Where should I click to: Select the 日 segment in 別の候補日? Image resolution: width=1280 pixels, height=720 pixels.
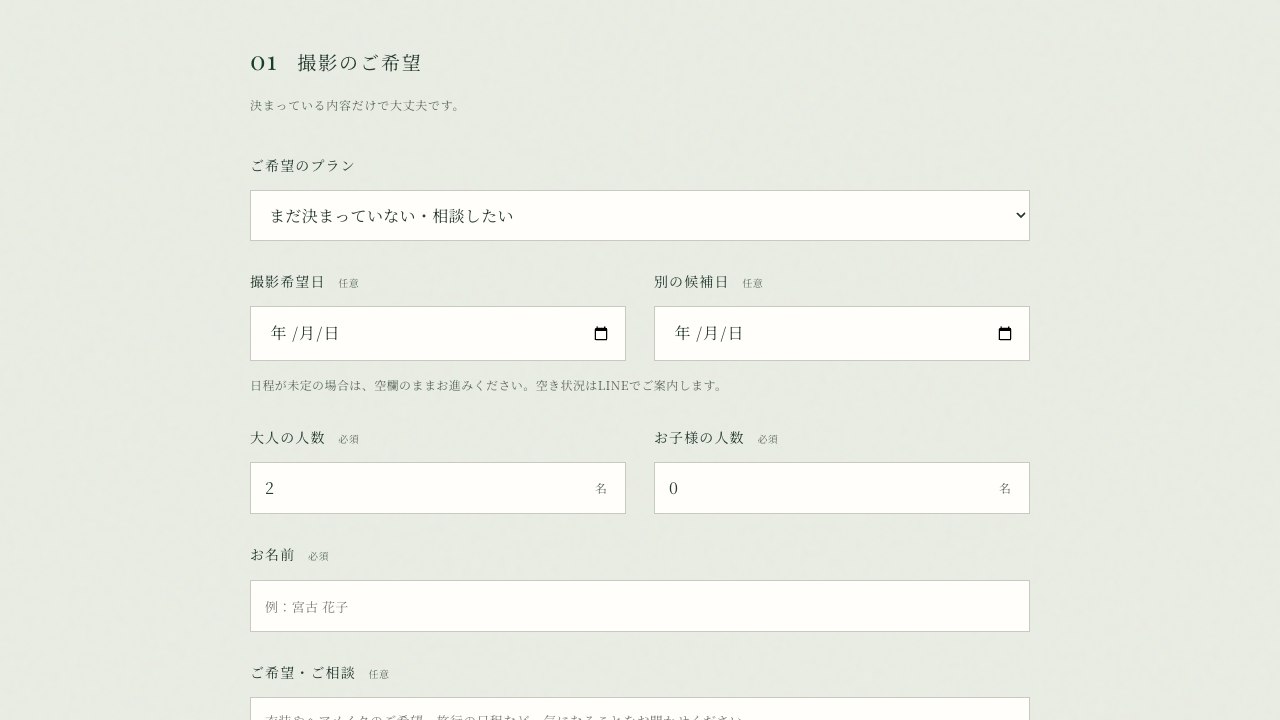click(736, 333)
